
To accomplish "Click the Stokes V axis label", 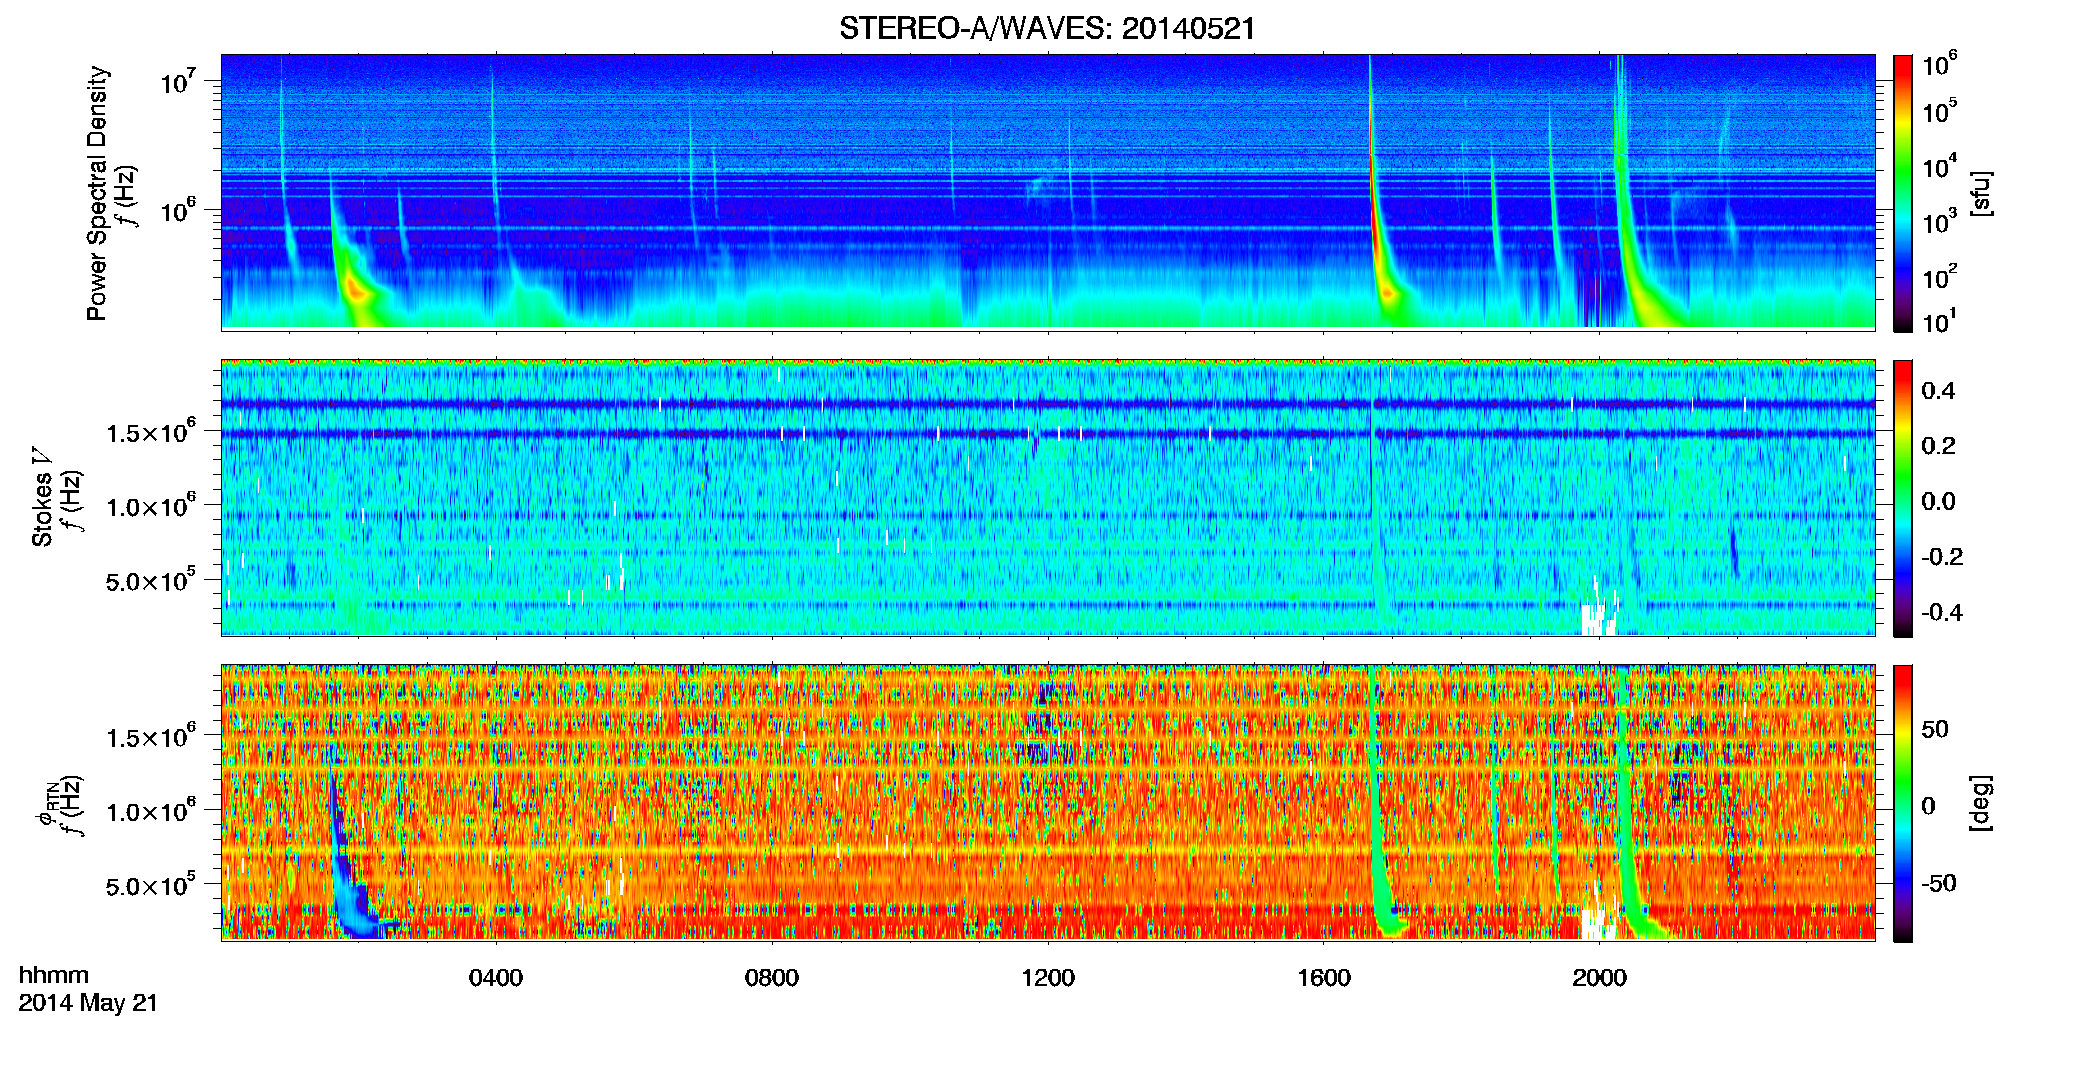I will (x=43, y=497).
